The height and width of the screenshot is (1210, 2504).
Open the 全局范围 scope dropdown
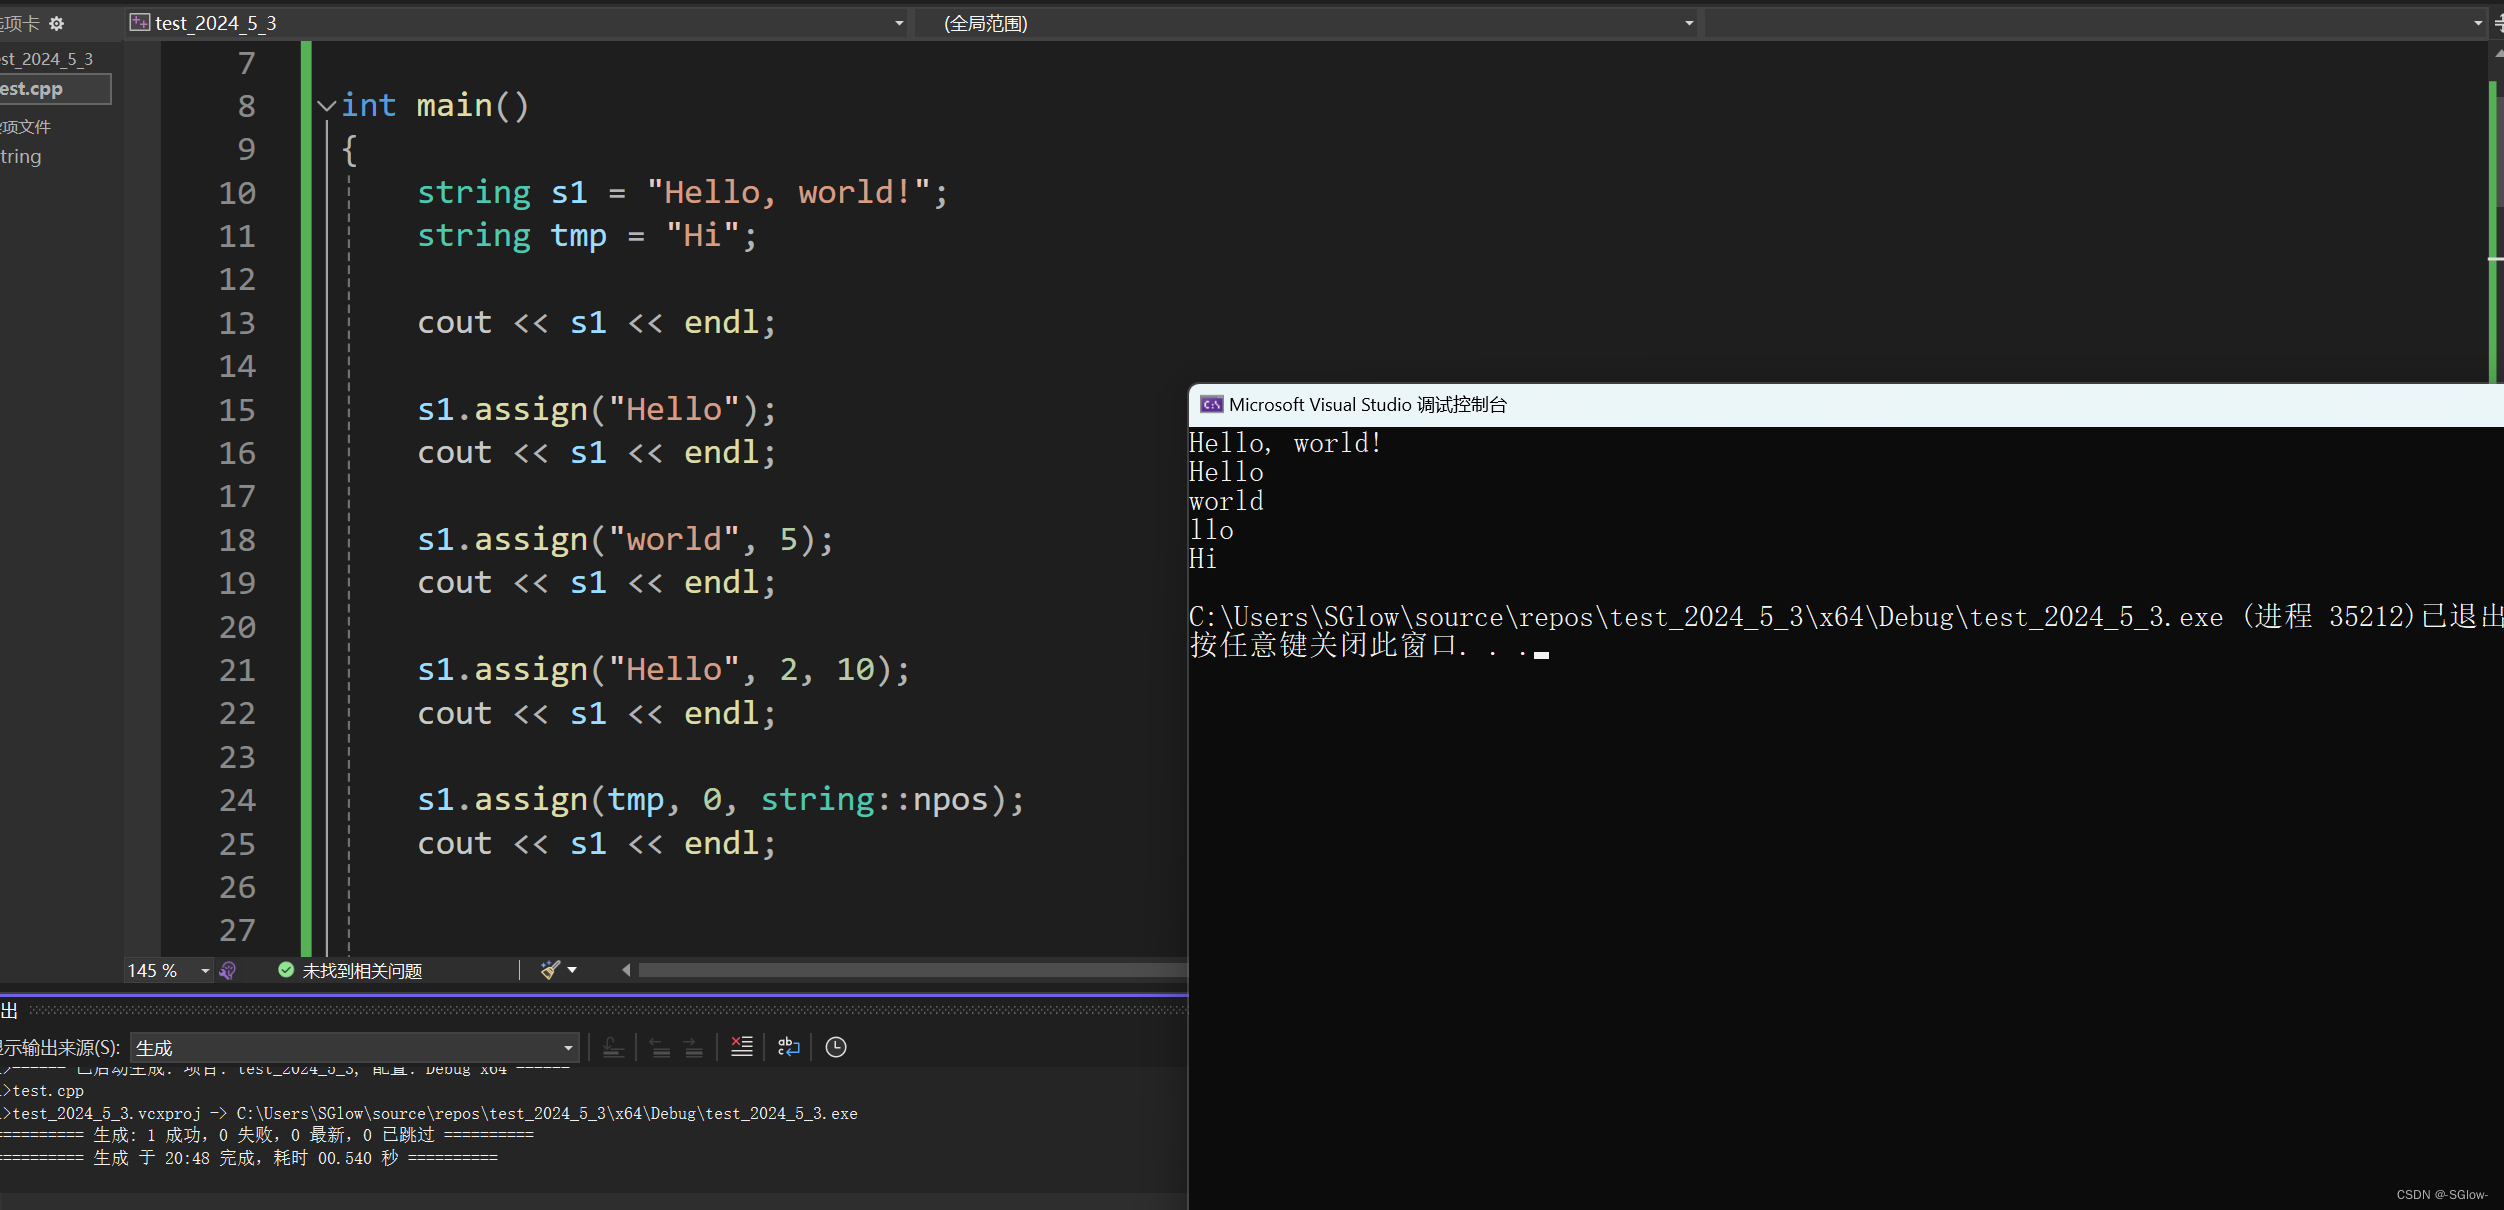tap(1688, 23)
